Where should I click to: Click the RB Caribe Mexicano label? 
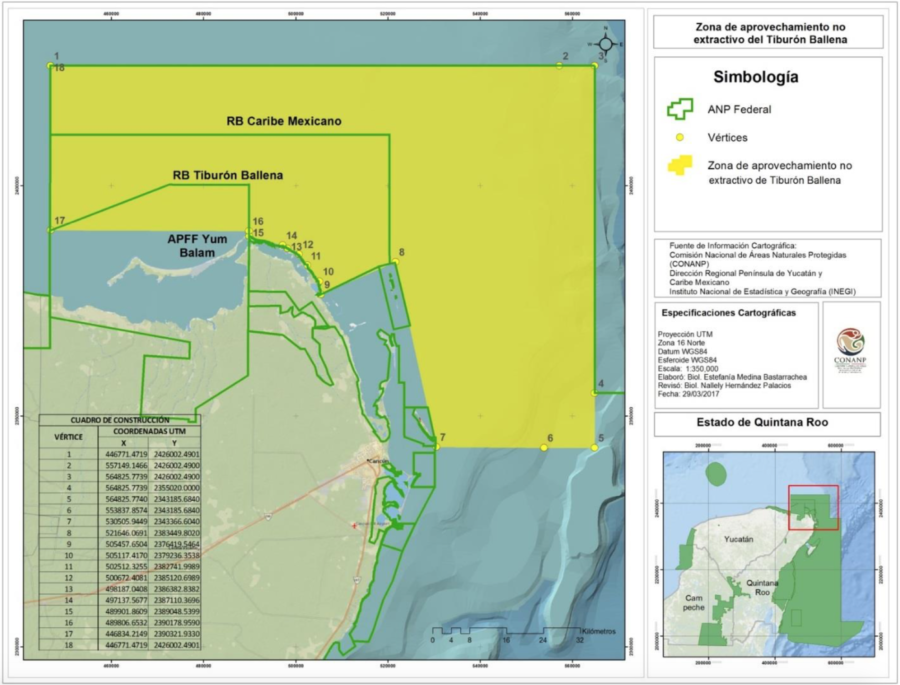284,121
